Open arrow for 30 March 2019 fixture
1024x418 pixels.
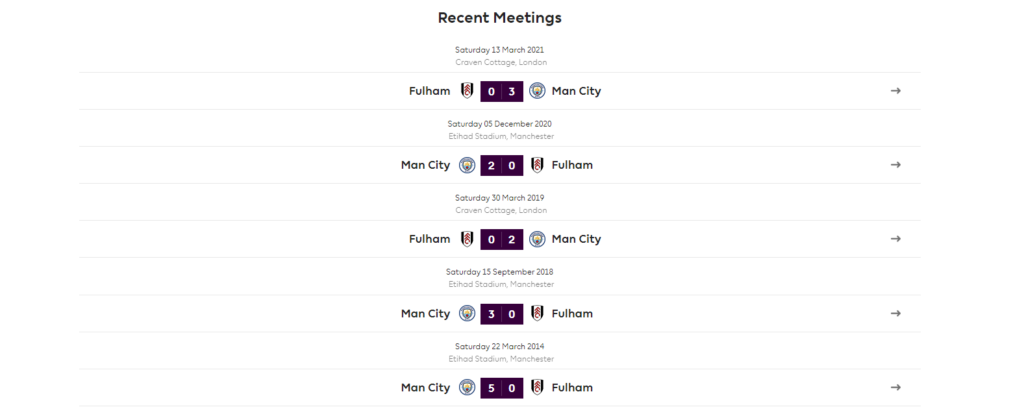pos(896,239)
